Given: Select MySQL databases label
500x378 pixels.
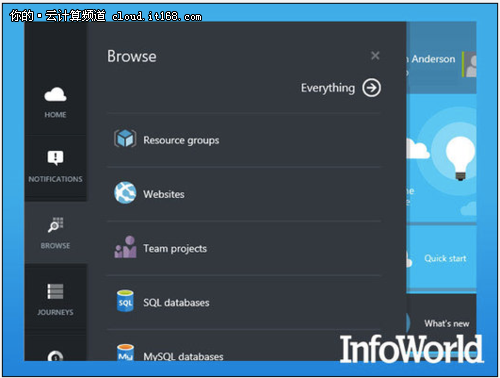Looking at the screenshot, I should 183,356.
